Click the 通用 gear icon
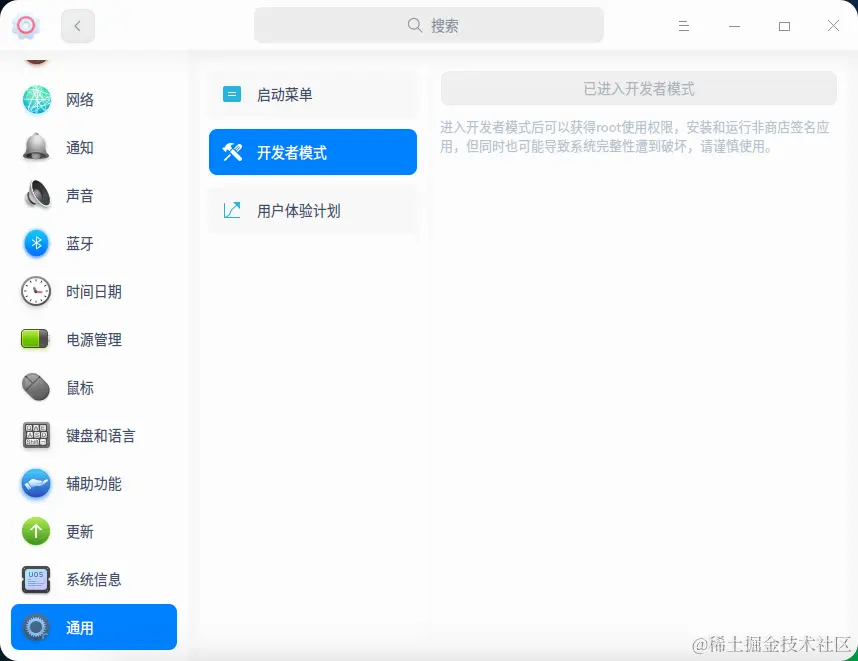 [x=35, y=627]
